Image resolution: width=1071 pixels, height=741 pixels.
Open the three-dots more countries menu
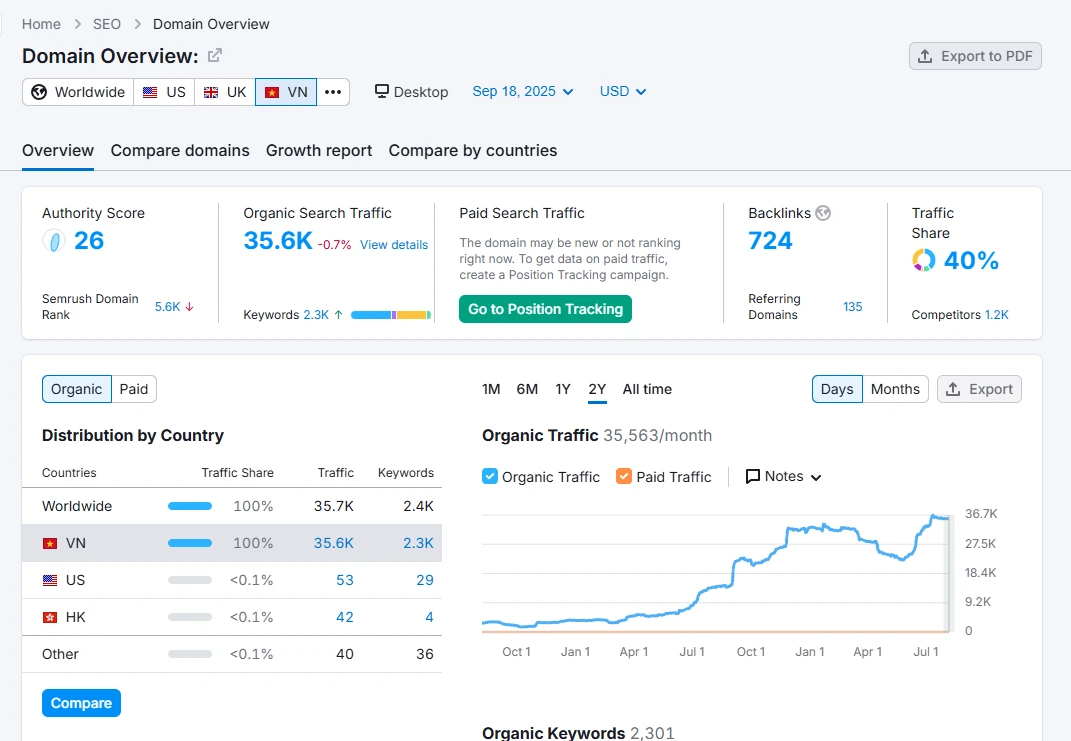333,92
